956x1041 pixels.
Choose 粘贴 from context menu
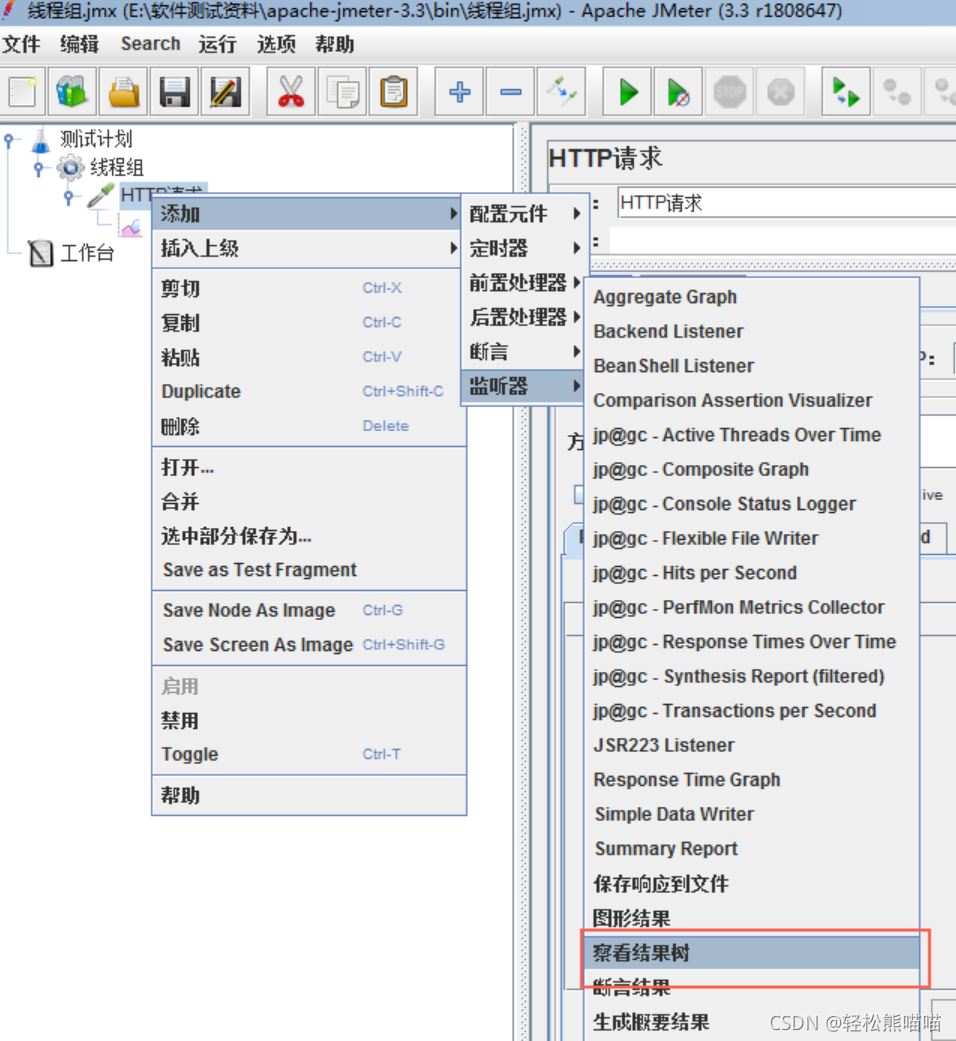tap(308, 357)
